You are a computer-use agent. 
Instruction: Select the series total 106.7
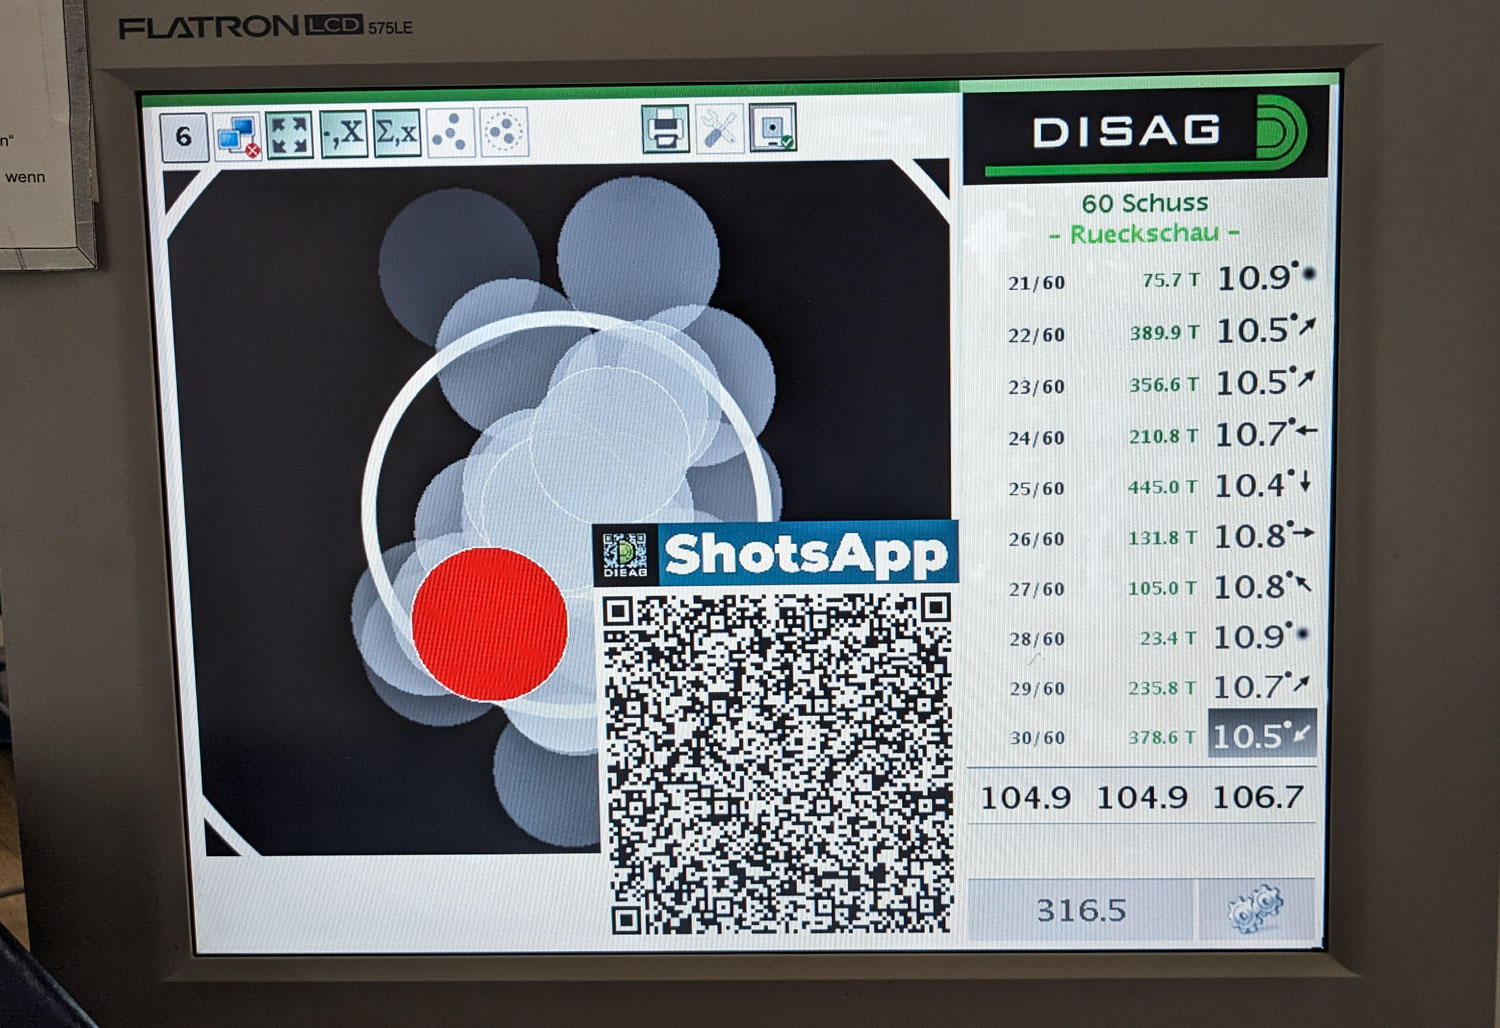(x=1258, y=798)
